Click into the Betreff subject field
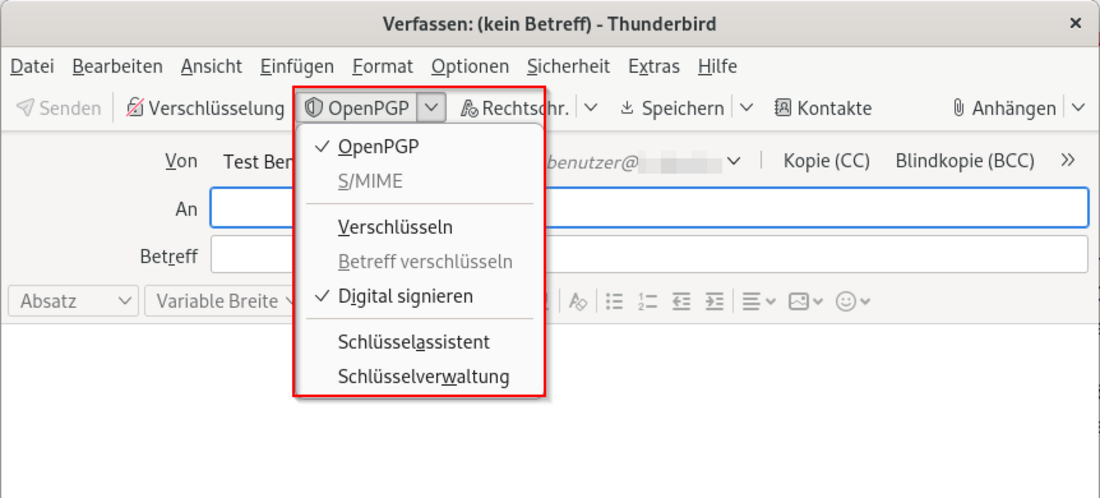 (650, 254)
